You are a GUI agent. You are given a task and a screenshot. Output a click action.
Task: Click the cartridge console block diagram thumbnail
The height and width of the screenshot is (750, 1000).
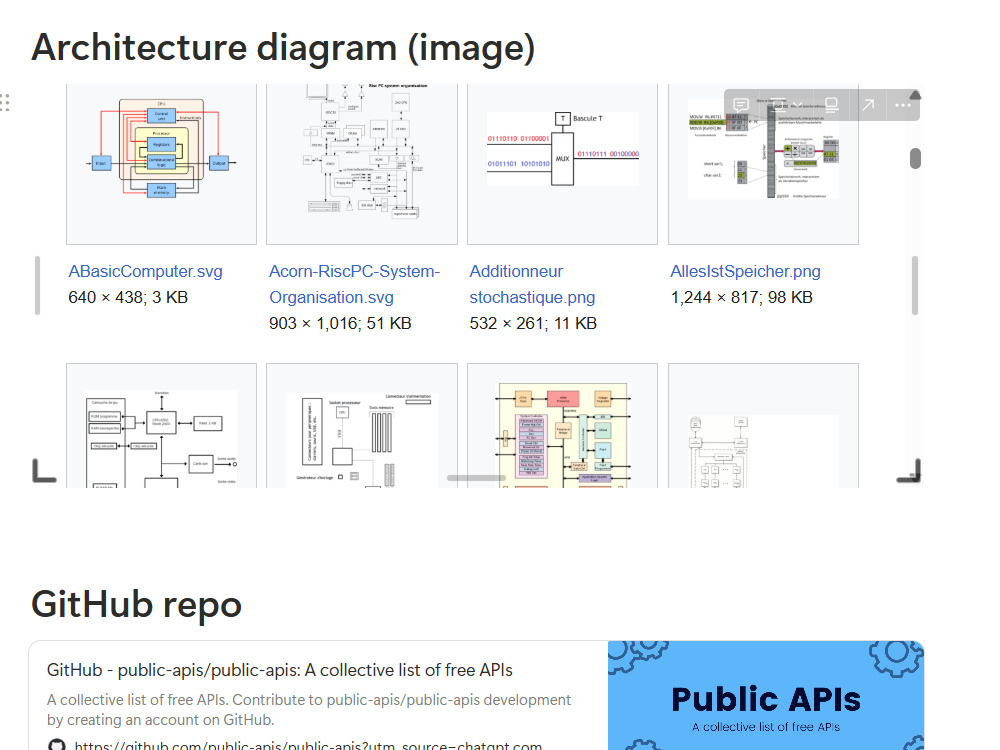coord(161,439)
